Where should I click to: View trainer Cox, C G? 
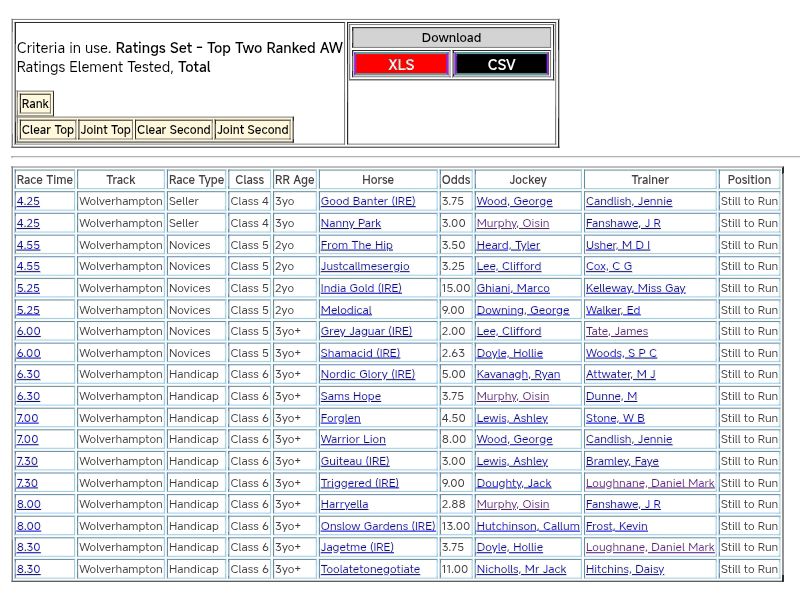[x=608, y=267]
